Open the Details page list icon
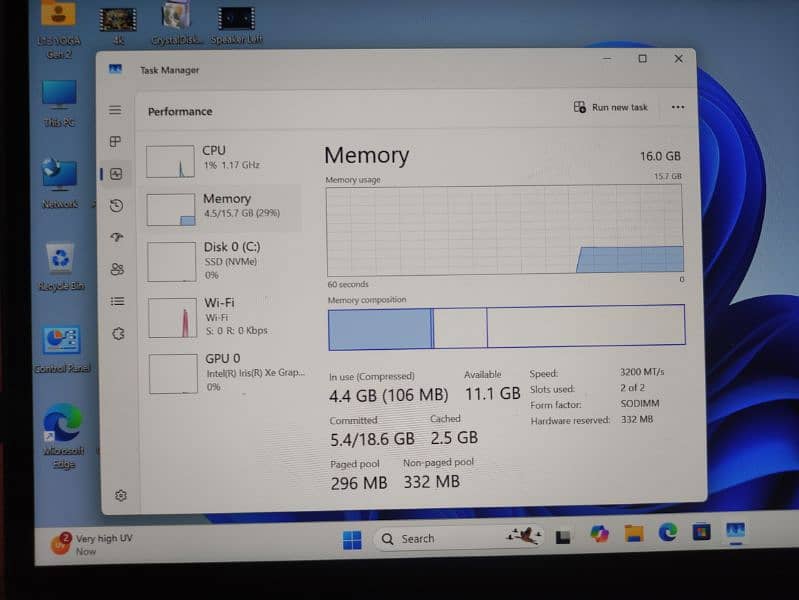Image resolution: width=799 pixels, height=600 pixels. point(118,302)
